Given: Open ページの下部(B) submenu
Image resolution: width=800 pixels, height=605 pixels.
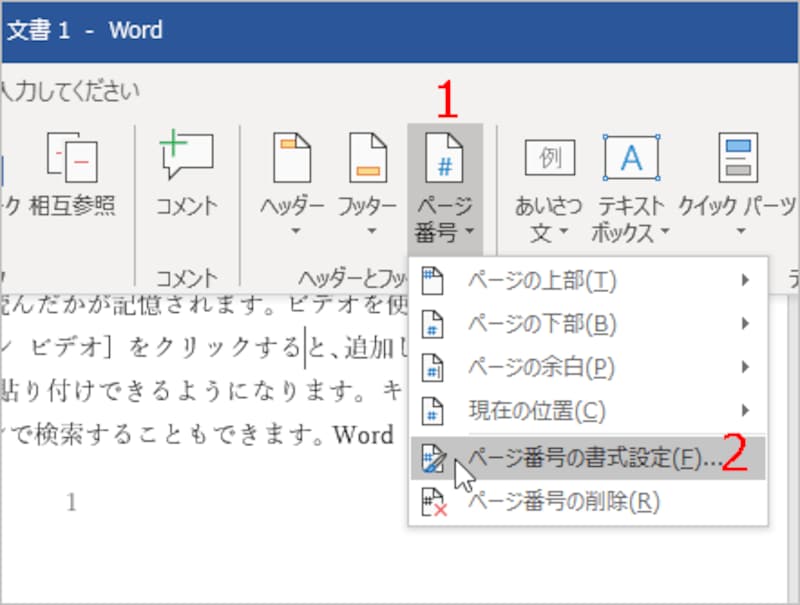Looking at the screenshot, I should pyautogui.click(x=588, y=323).
